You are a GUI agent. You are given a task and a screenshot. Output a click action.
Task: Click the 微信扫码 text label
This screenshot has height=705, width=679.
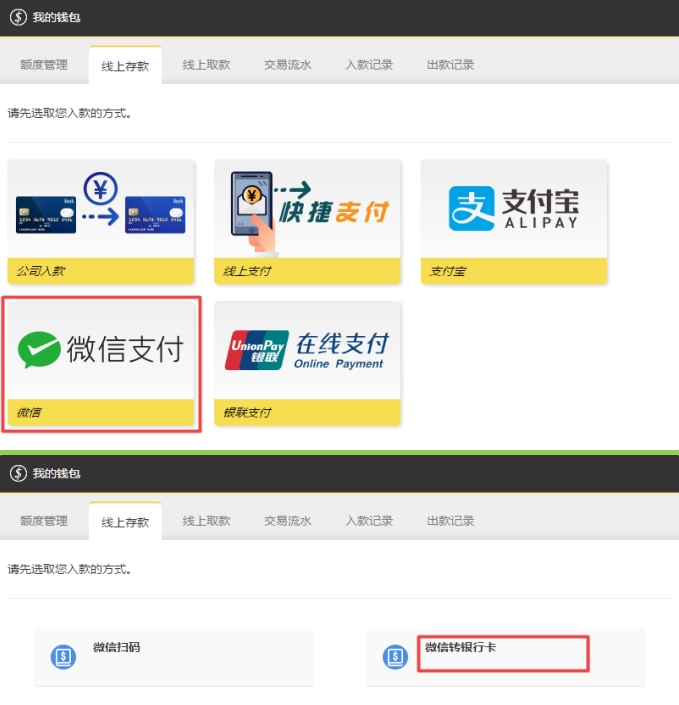click(x=116, y=647)
